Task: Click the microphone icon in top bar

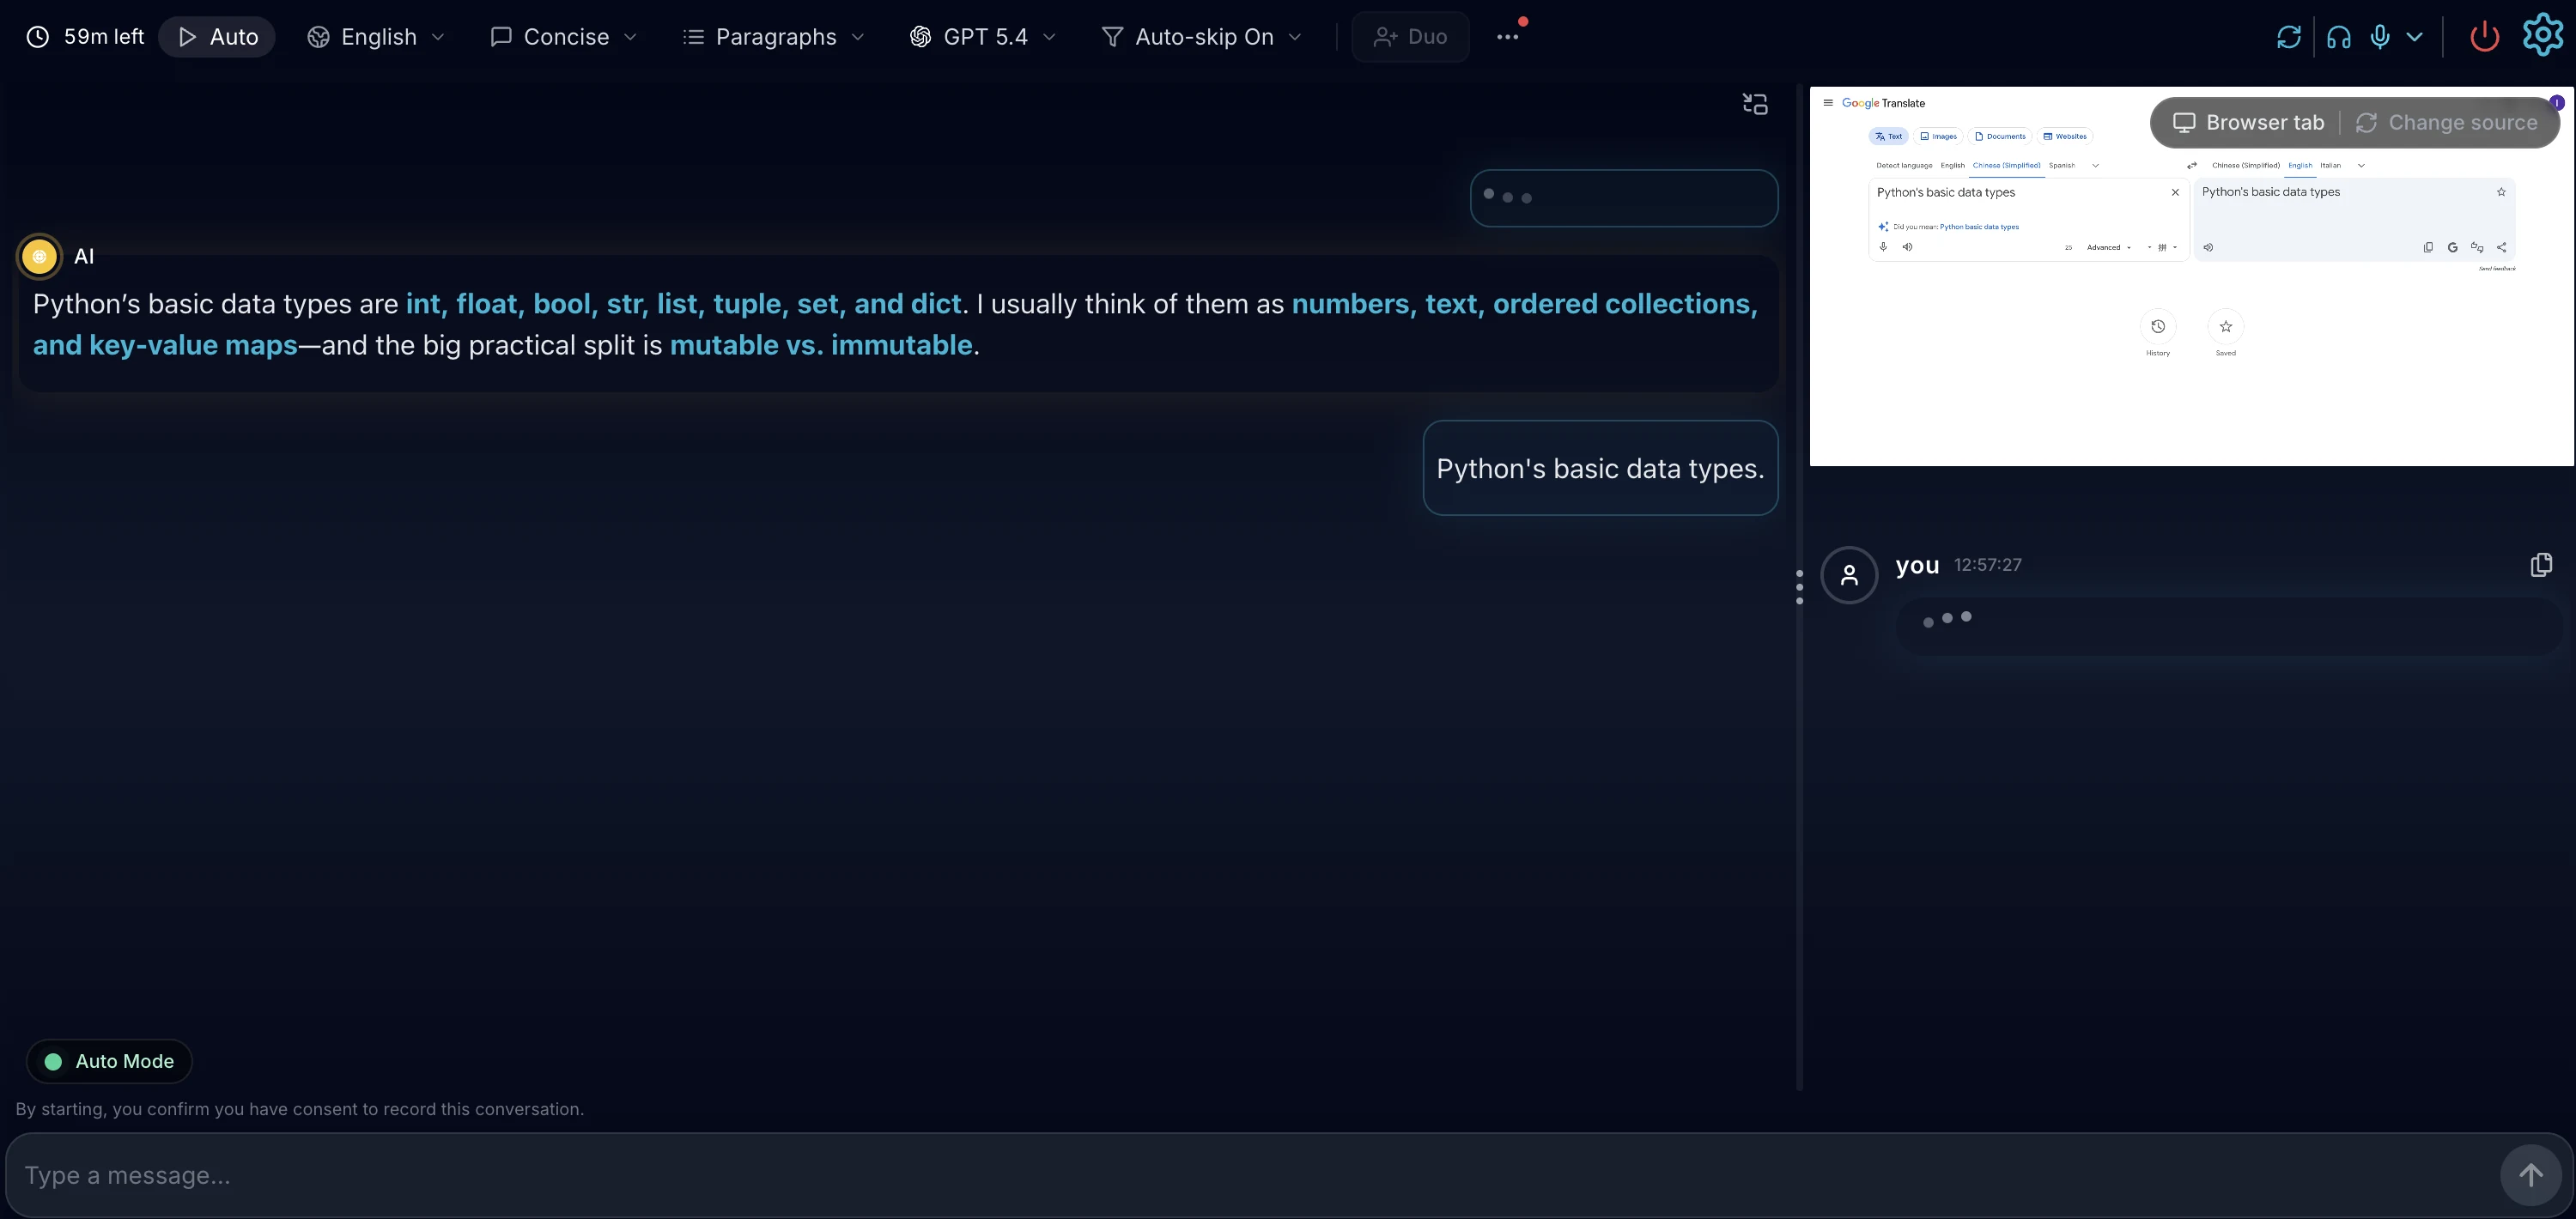Action: pos(2380,37)
